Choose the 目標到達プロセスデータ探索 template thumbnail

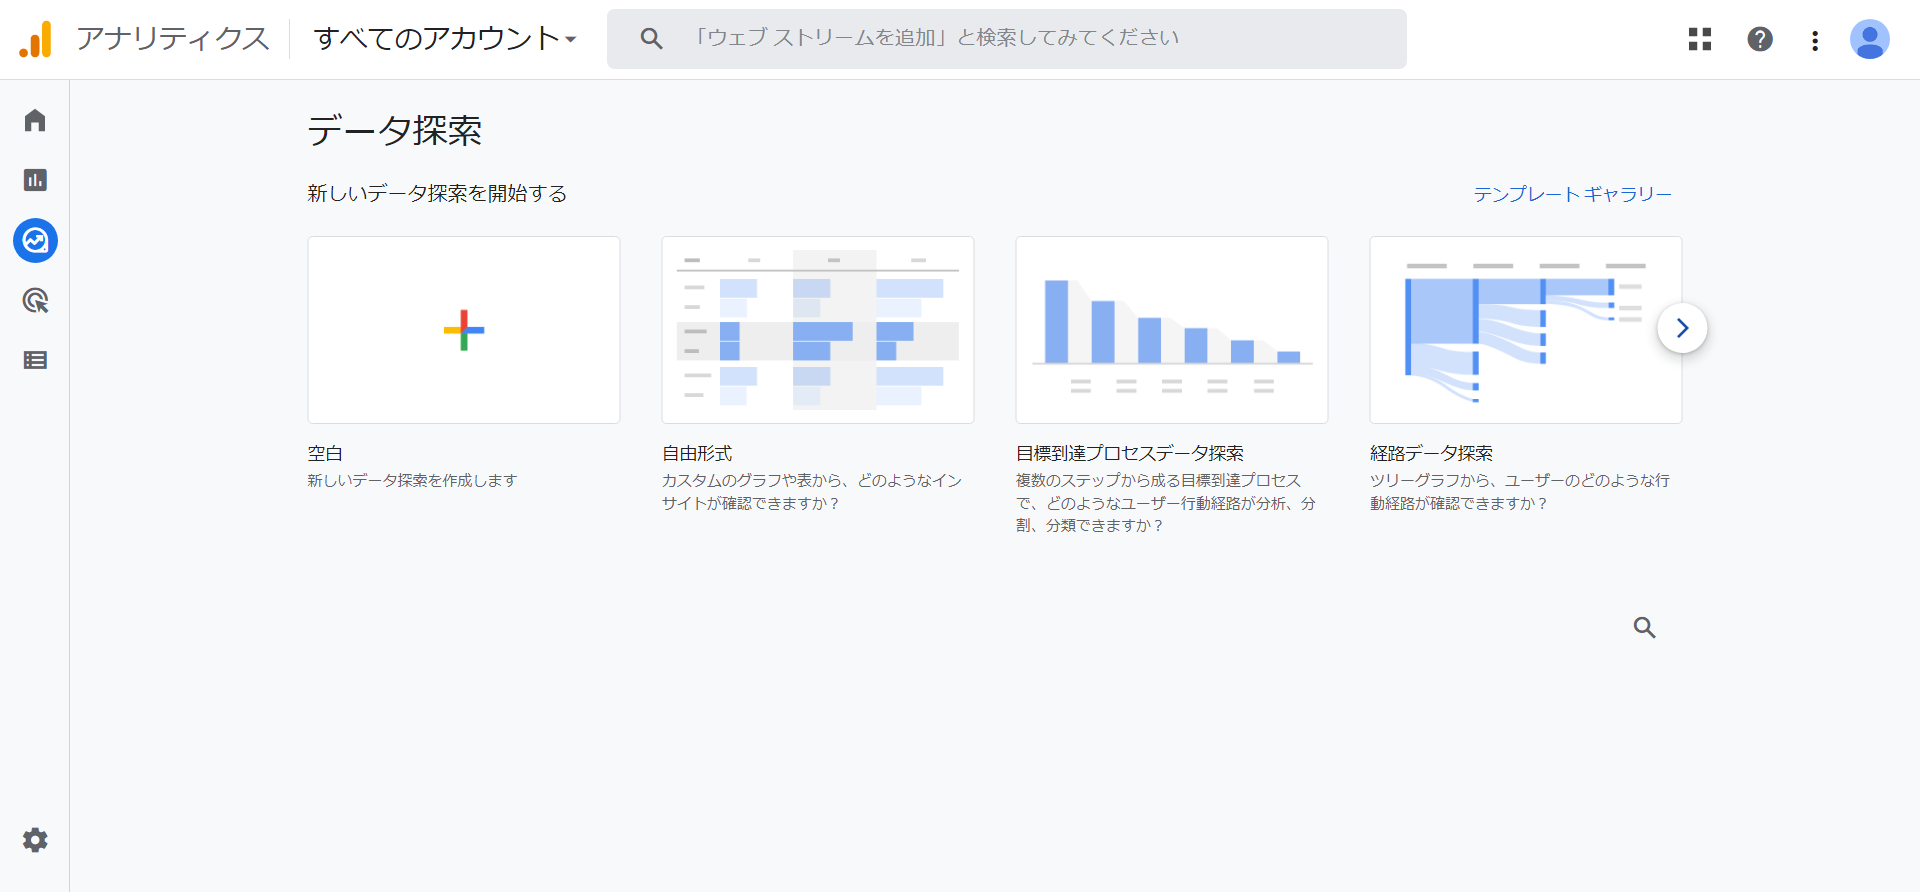1172,330
